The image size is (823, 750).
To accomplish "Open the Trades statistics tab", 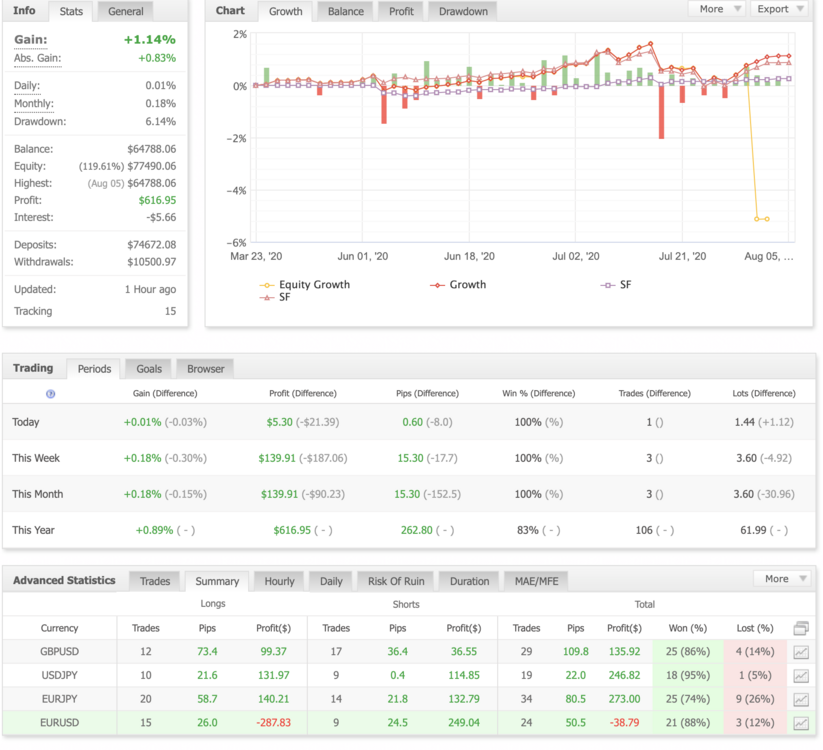I will click(x=155, y=581).
